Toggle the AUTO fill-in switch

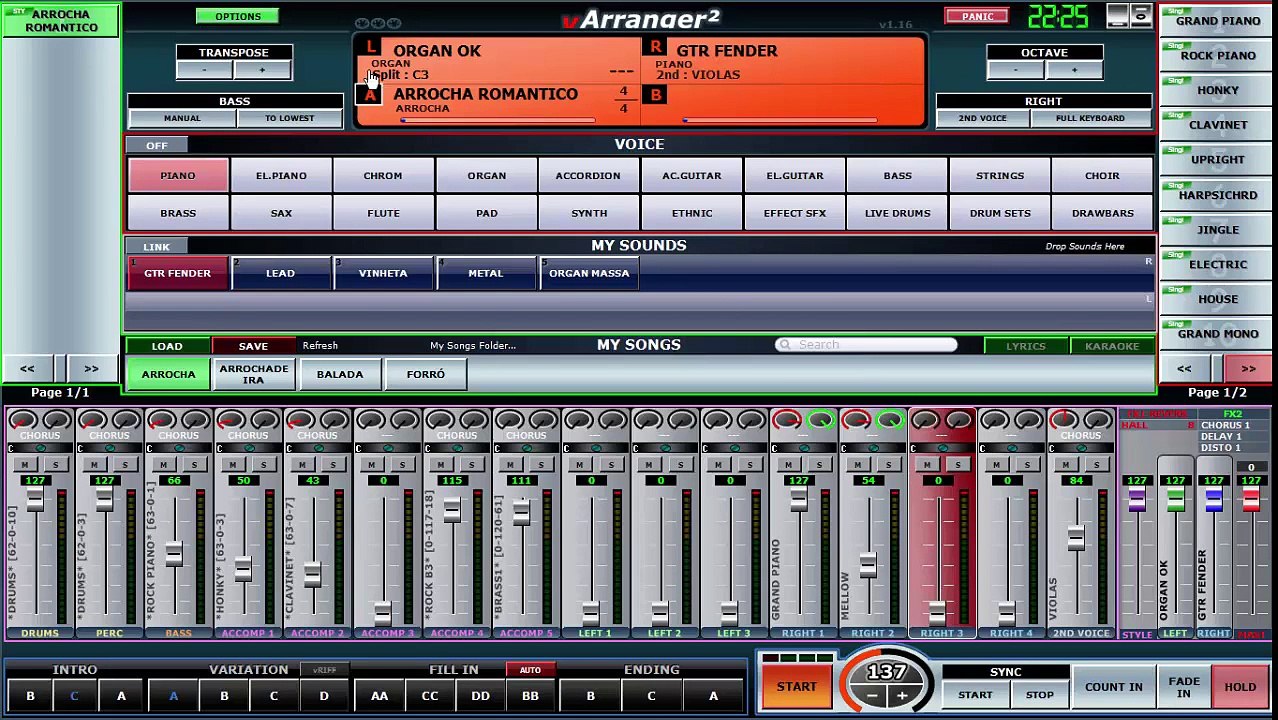530,670
